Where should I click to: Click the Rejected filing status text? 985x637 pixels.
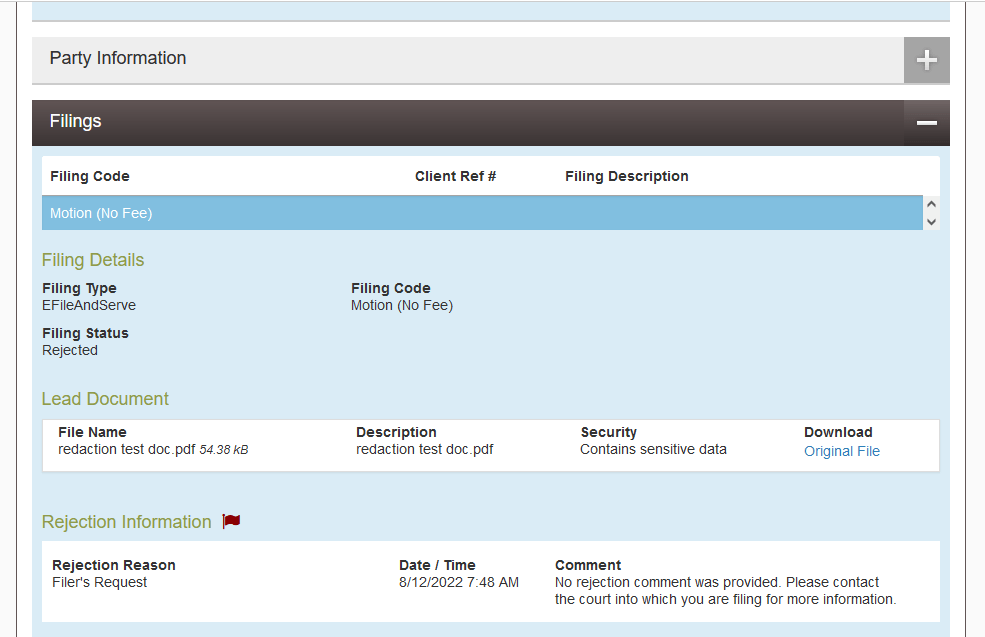(x=70, y=350)
